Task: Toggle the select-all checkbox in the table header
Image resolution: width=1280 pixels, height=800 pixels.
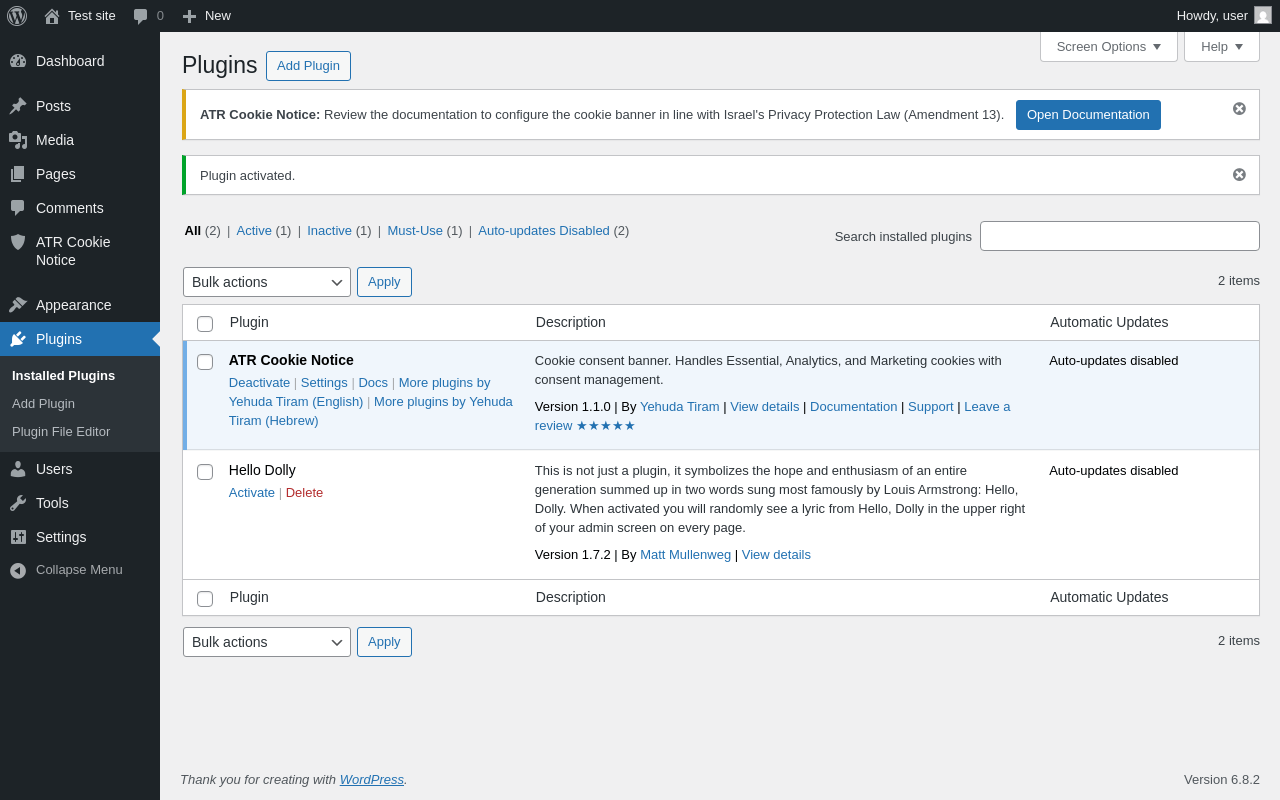Action: (205, 324)
